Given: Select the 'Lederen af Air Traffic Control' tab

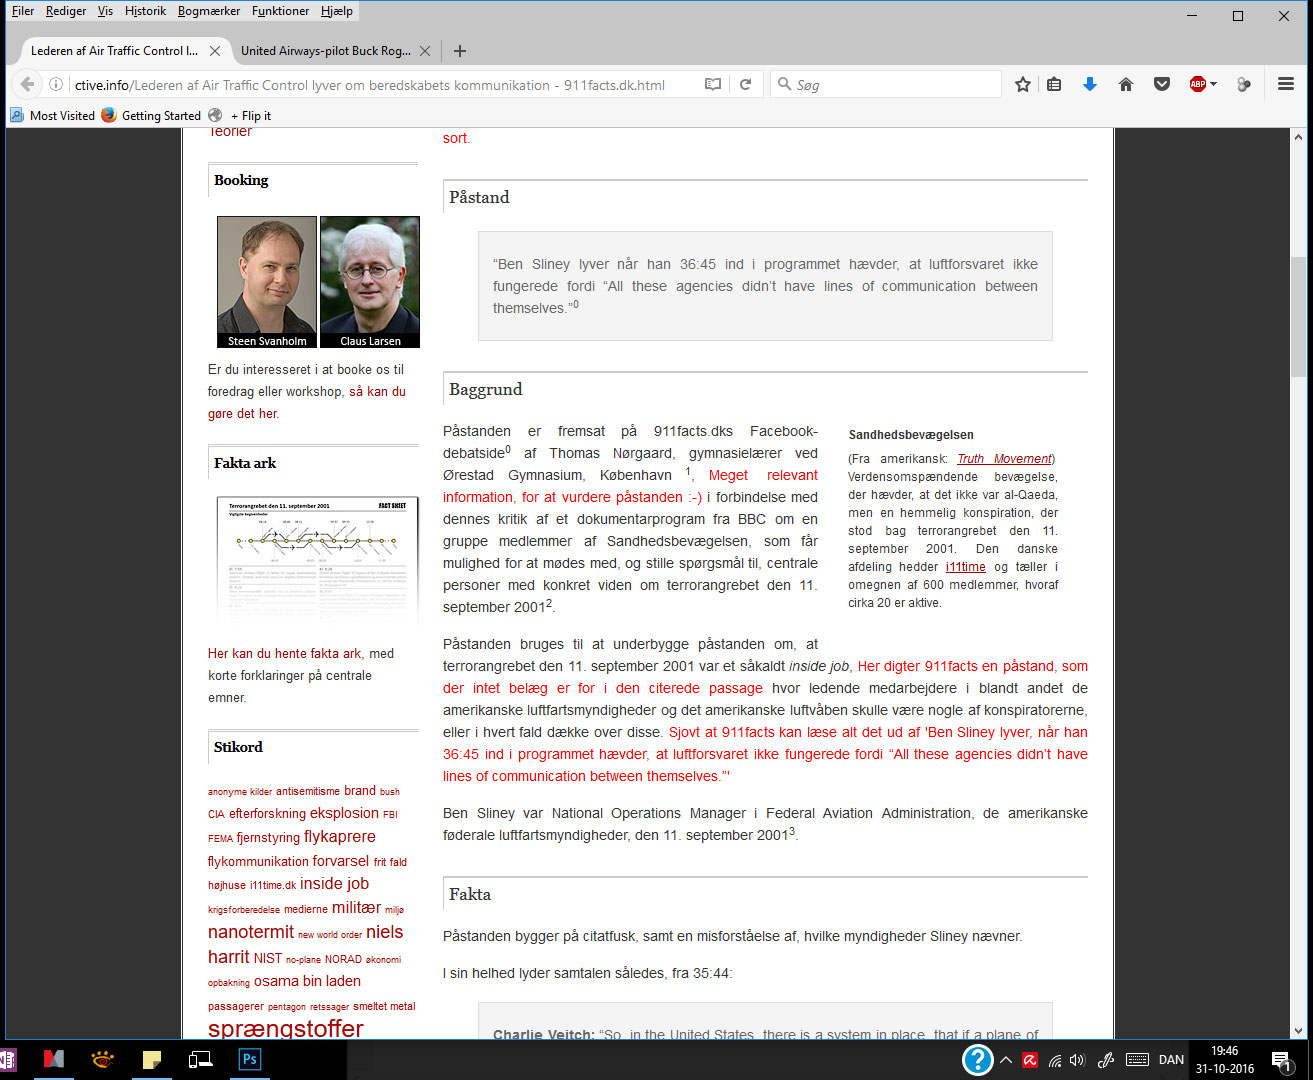Looking at the screenshot, I should point(114,51).
